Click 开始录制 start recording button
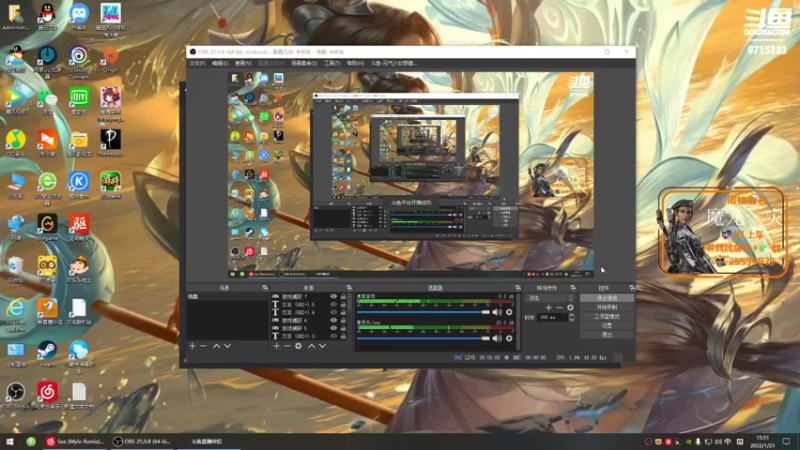Screen dimensions: 800x450 coord(607,307)
